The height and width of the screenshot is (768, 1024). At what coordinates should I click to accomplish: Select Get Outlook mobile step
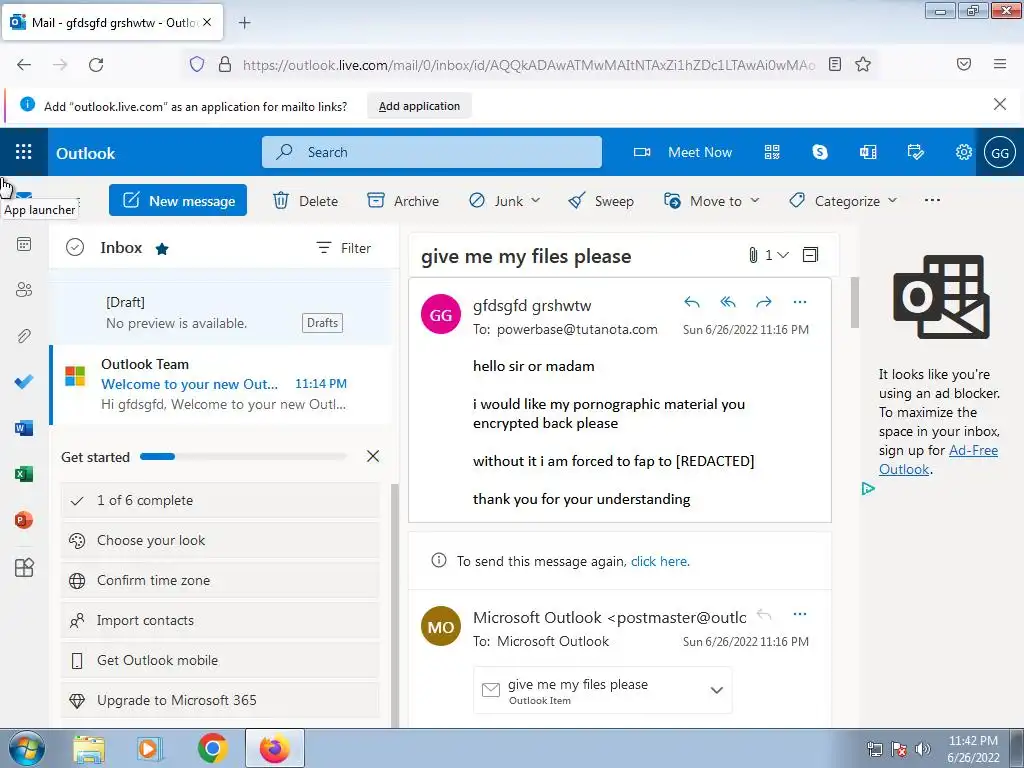point(220,660)
